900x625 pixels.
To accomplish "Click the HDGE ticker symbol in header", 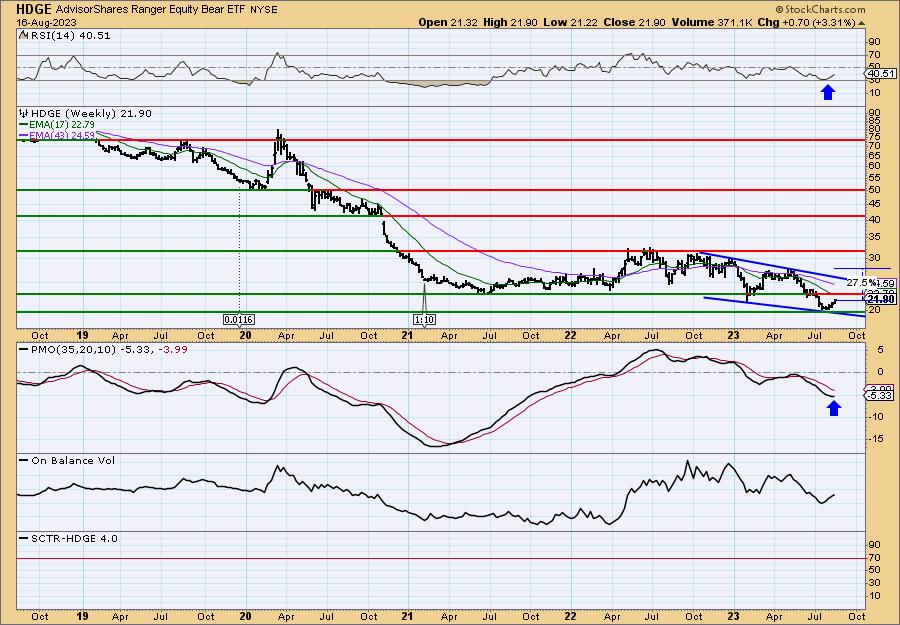I will (x=34, y=9).
